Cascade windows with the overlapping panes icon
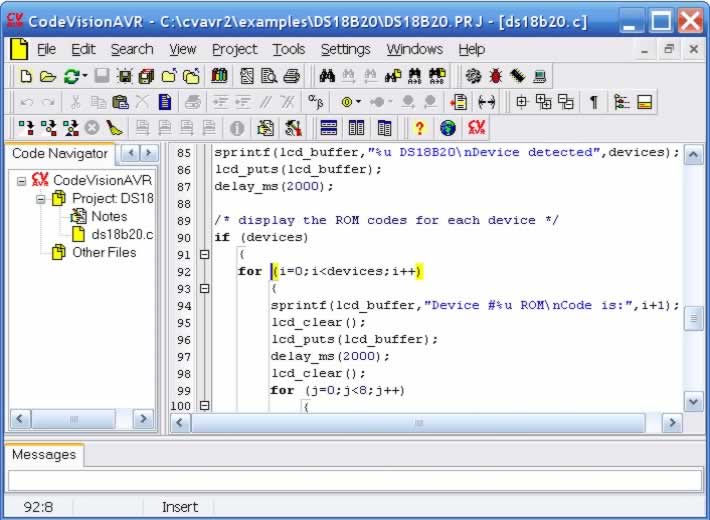710x520 pixels. (x=384, y=128)
